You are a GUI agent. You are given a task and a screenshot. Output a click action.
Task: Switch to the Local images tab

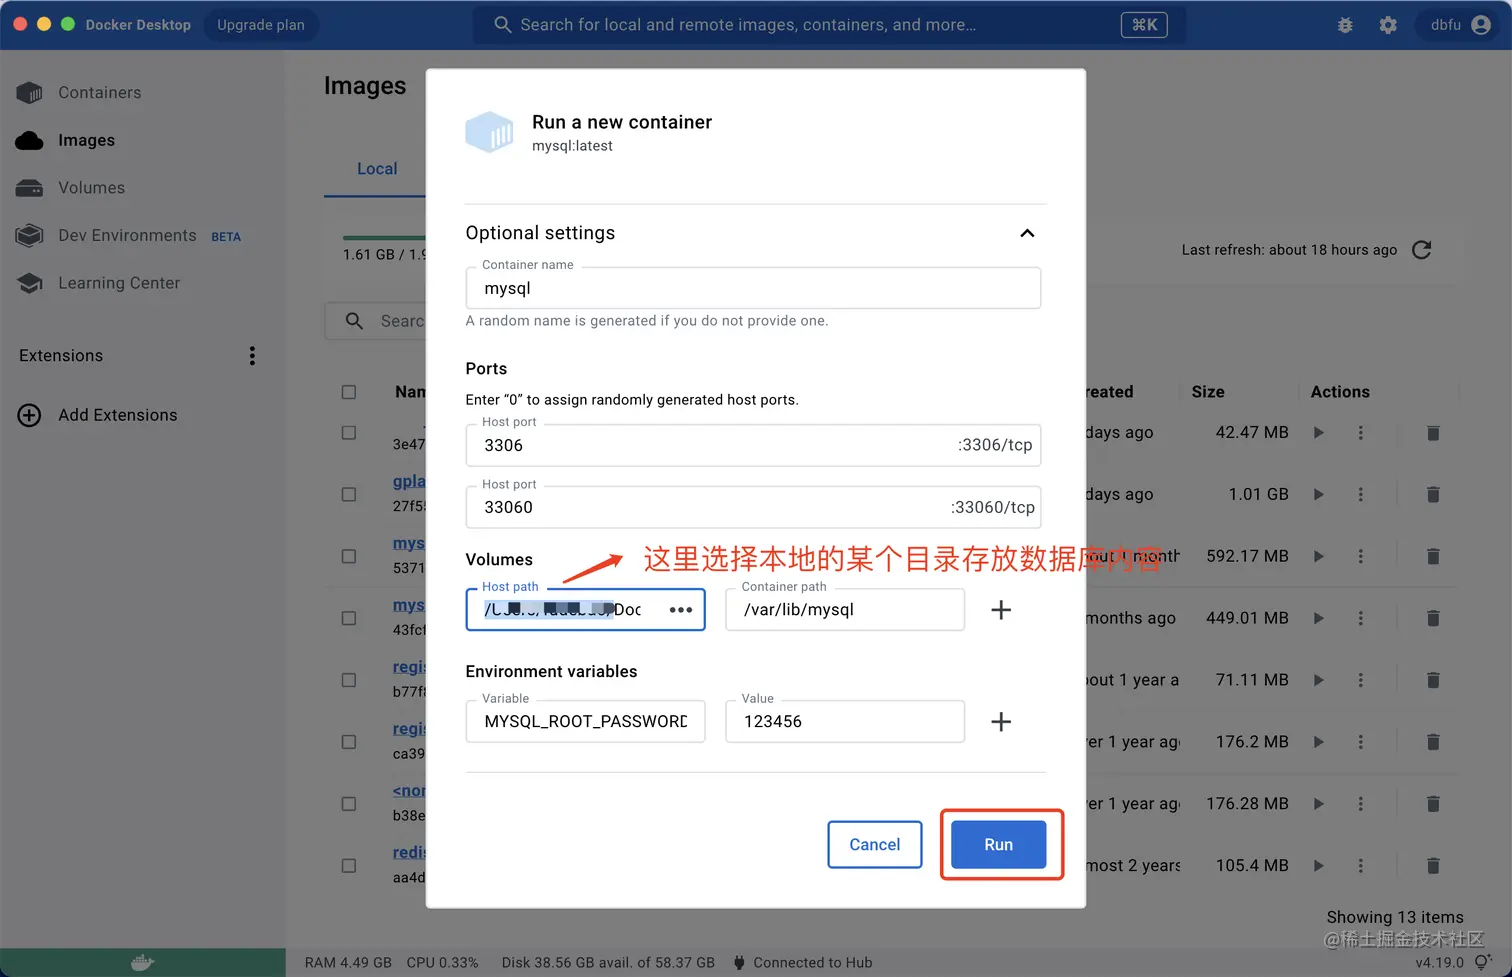377,169
